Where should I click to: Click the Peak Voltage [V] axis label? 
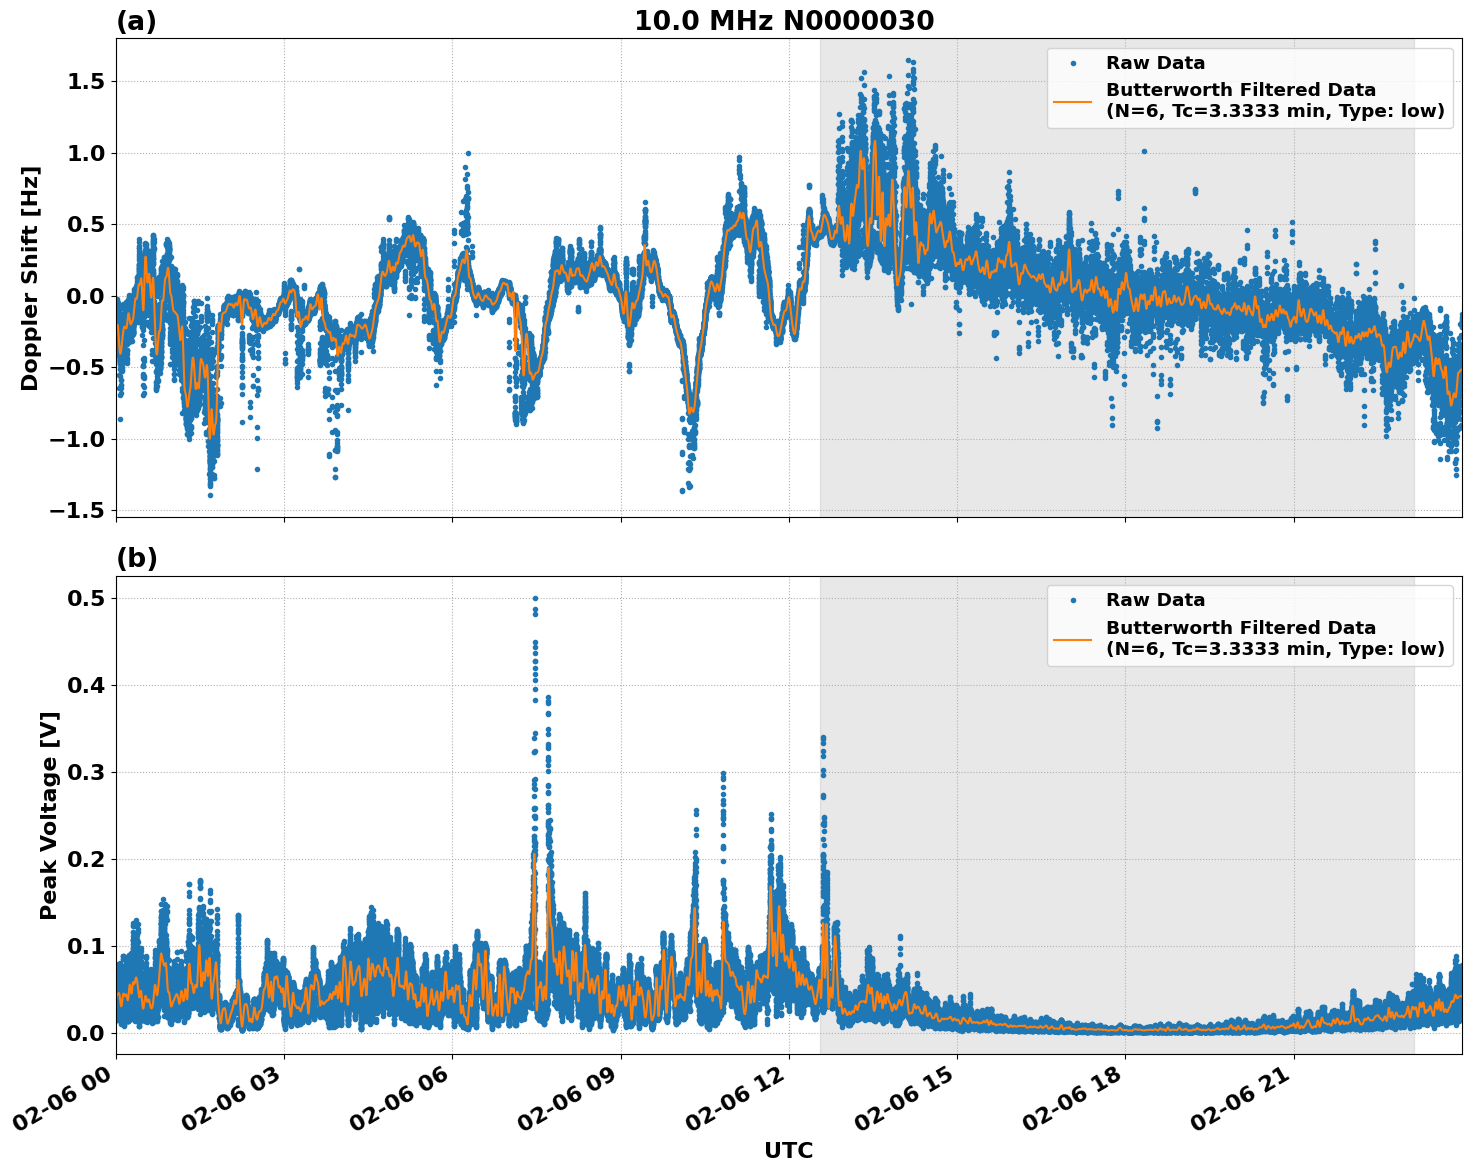tap(48, 816)
